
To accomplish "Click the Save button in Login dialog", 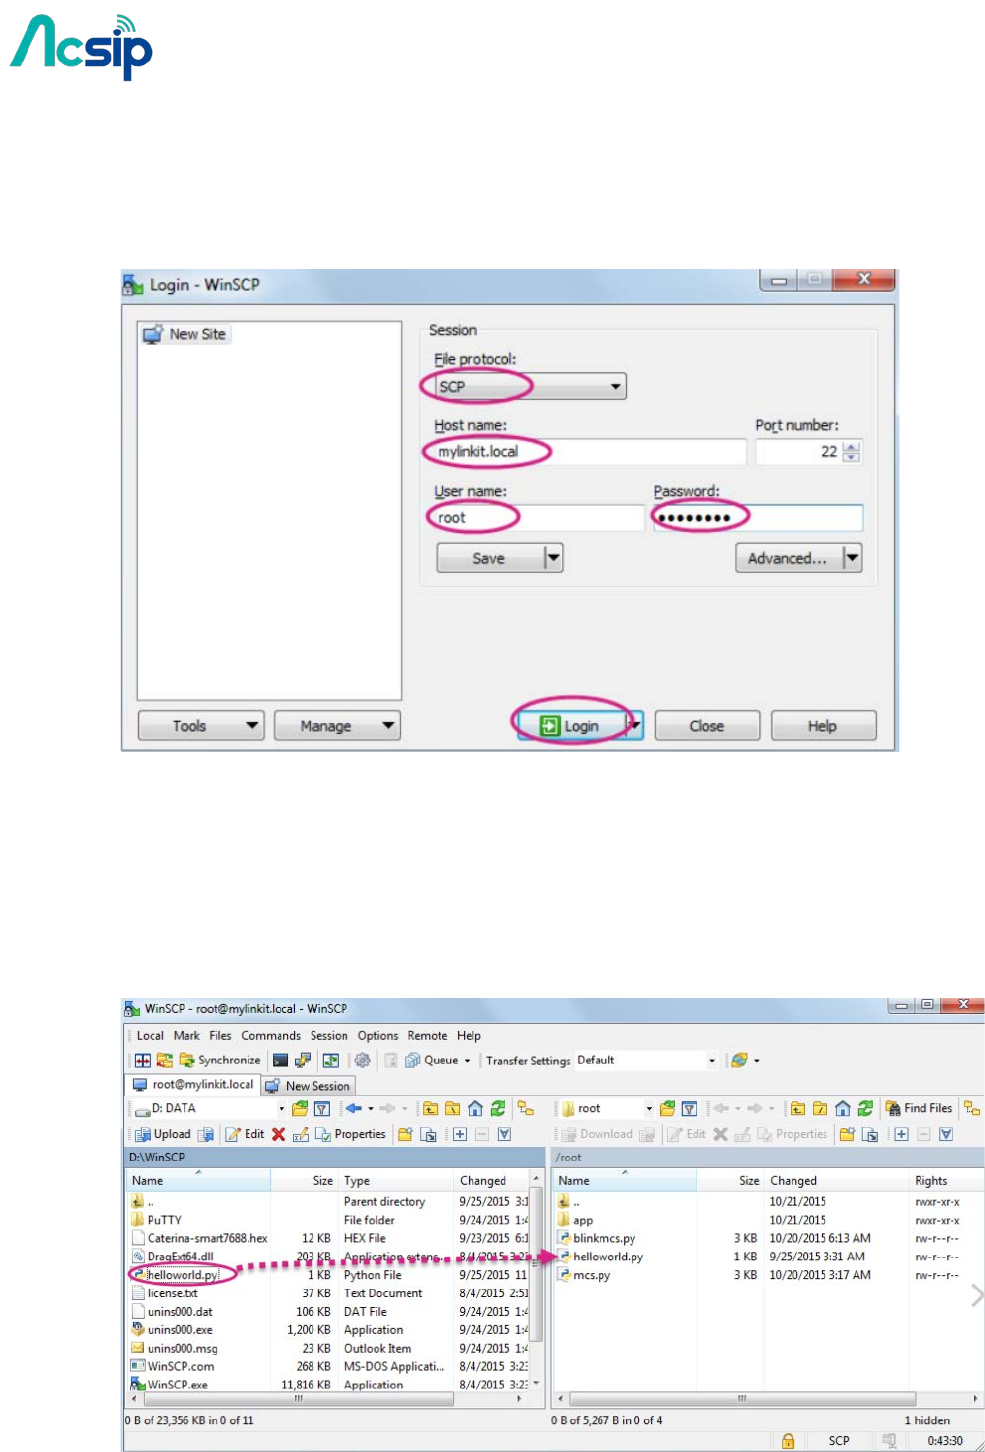I will tap(490, 558).
